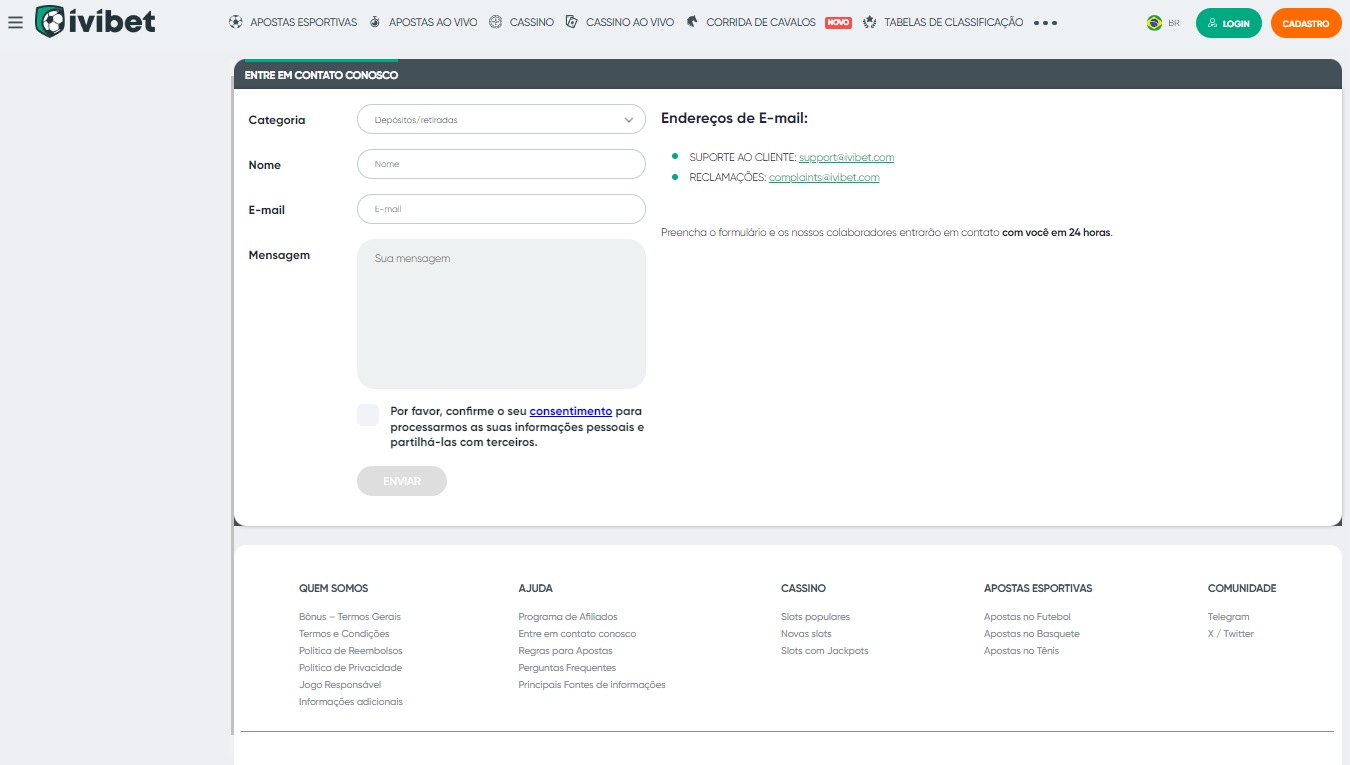This screenshot has width=1350, height=765.
Task: Open Cassino ao Vivo
Action: [630, 22]
